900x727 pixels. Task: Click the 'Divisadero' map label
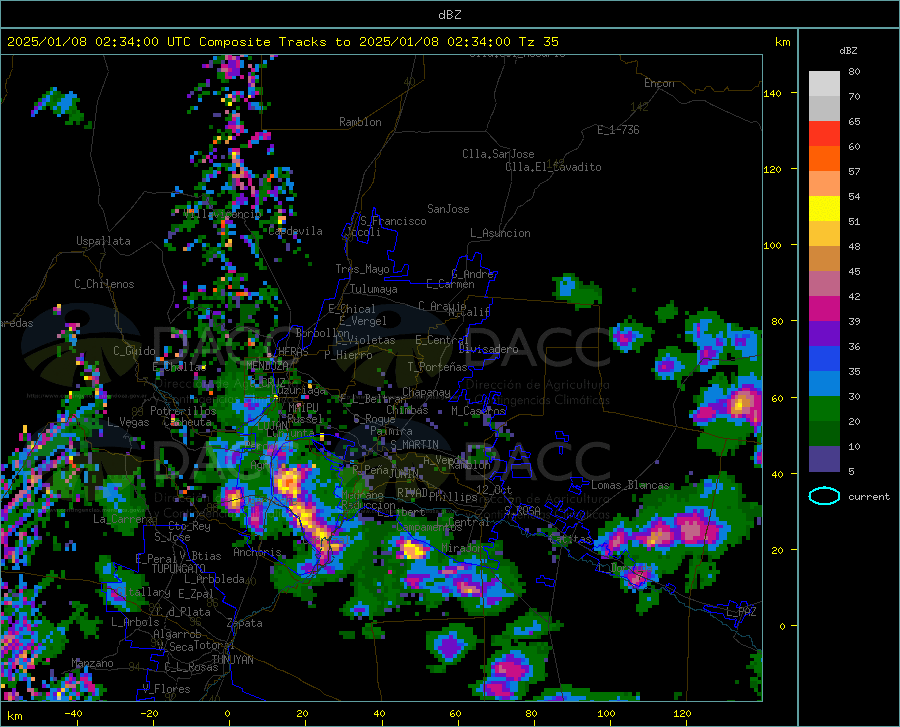coord(488,349)
